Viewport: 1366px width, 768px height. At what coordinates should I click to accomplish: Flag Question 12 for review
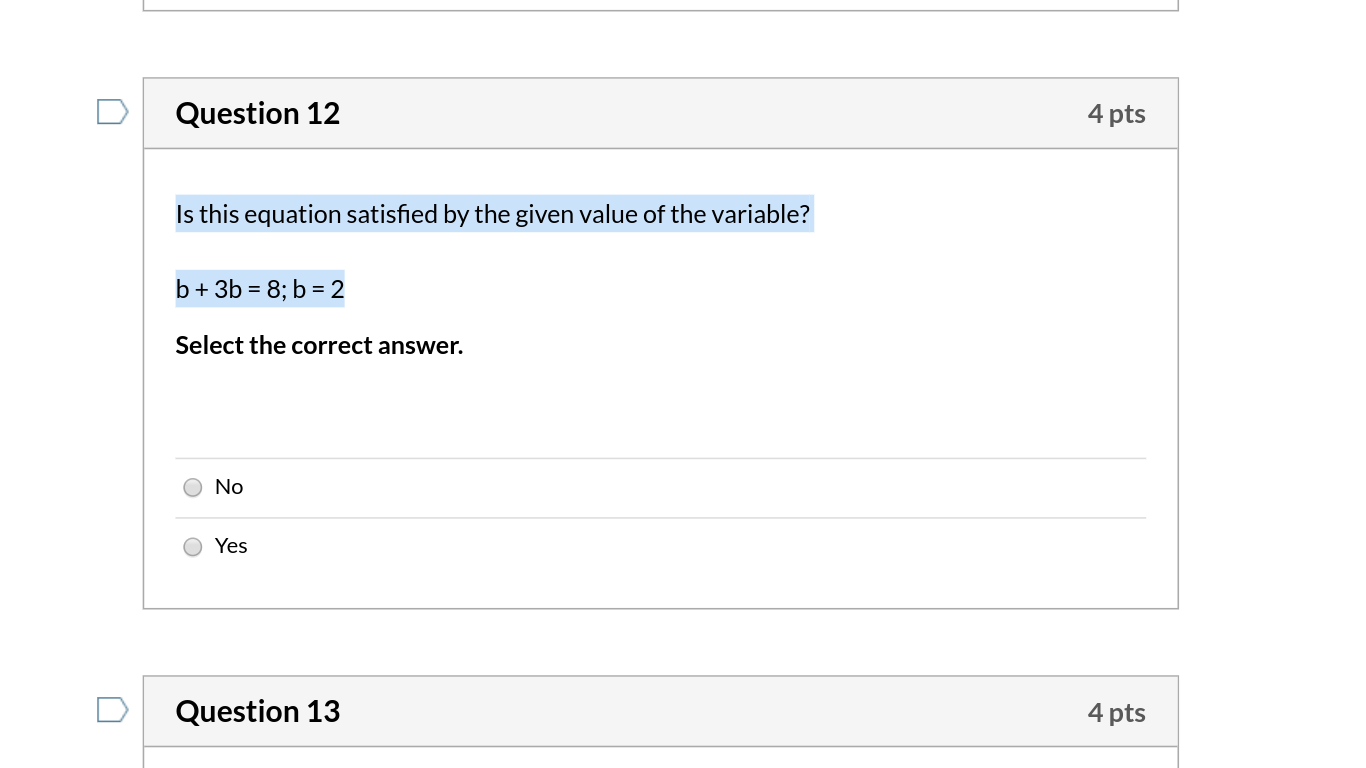click(x=112, y=112)
